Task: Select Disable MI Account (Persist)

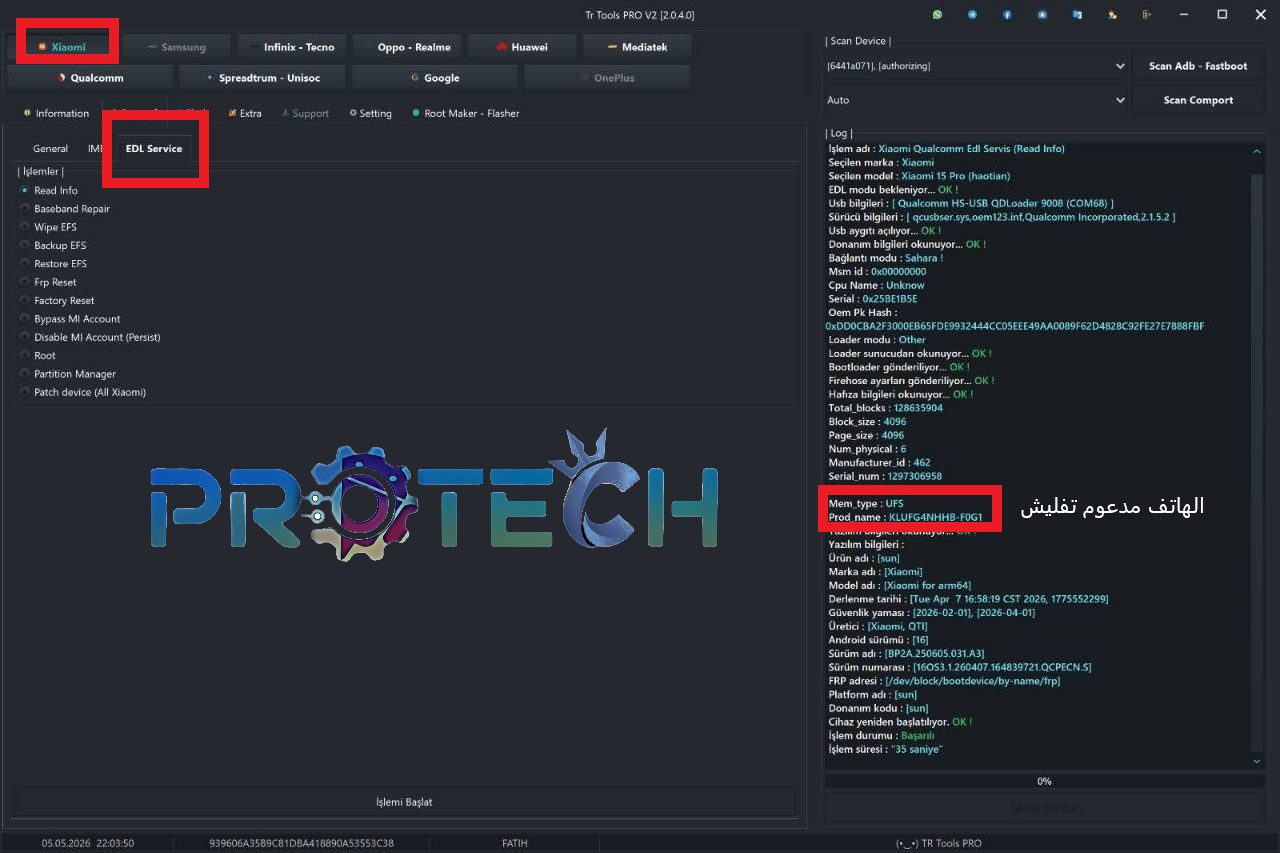Action: [x=90, y=337]
